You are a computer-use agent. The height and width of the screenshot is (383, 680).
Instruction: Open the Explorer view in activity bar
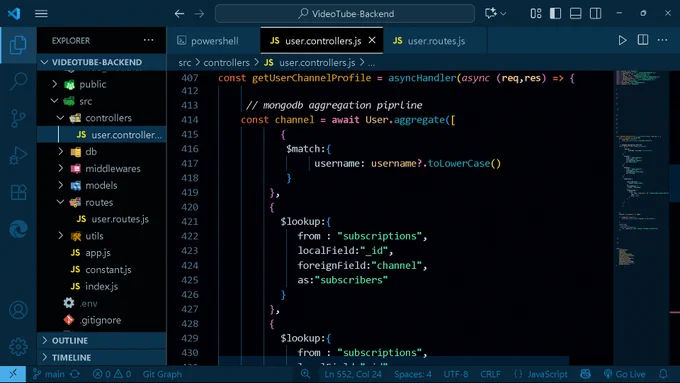coord(18,45)
